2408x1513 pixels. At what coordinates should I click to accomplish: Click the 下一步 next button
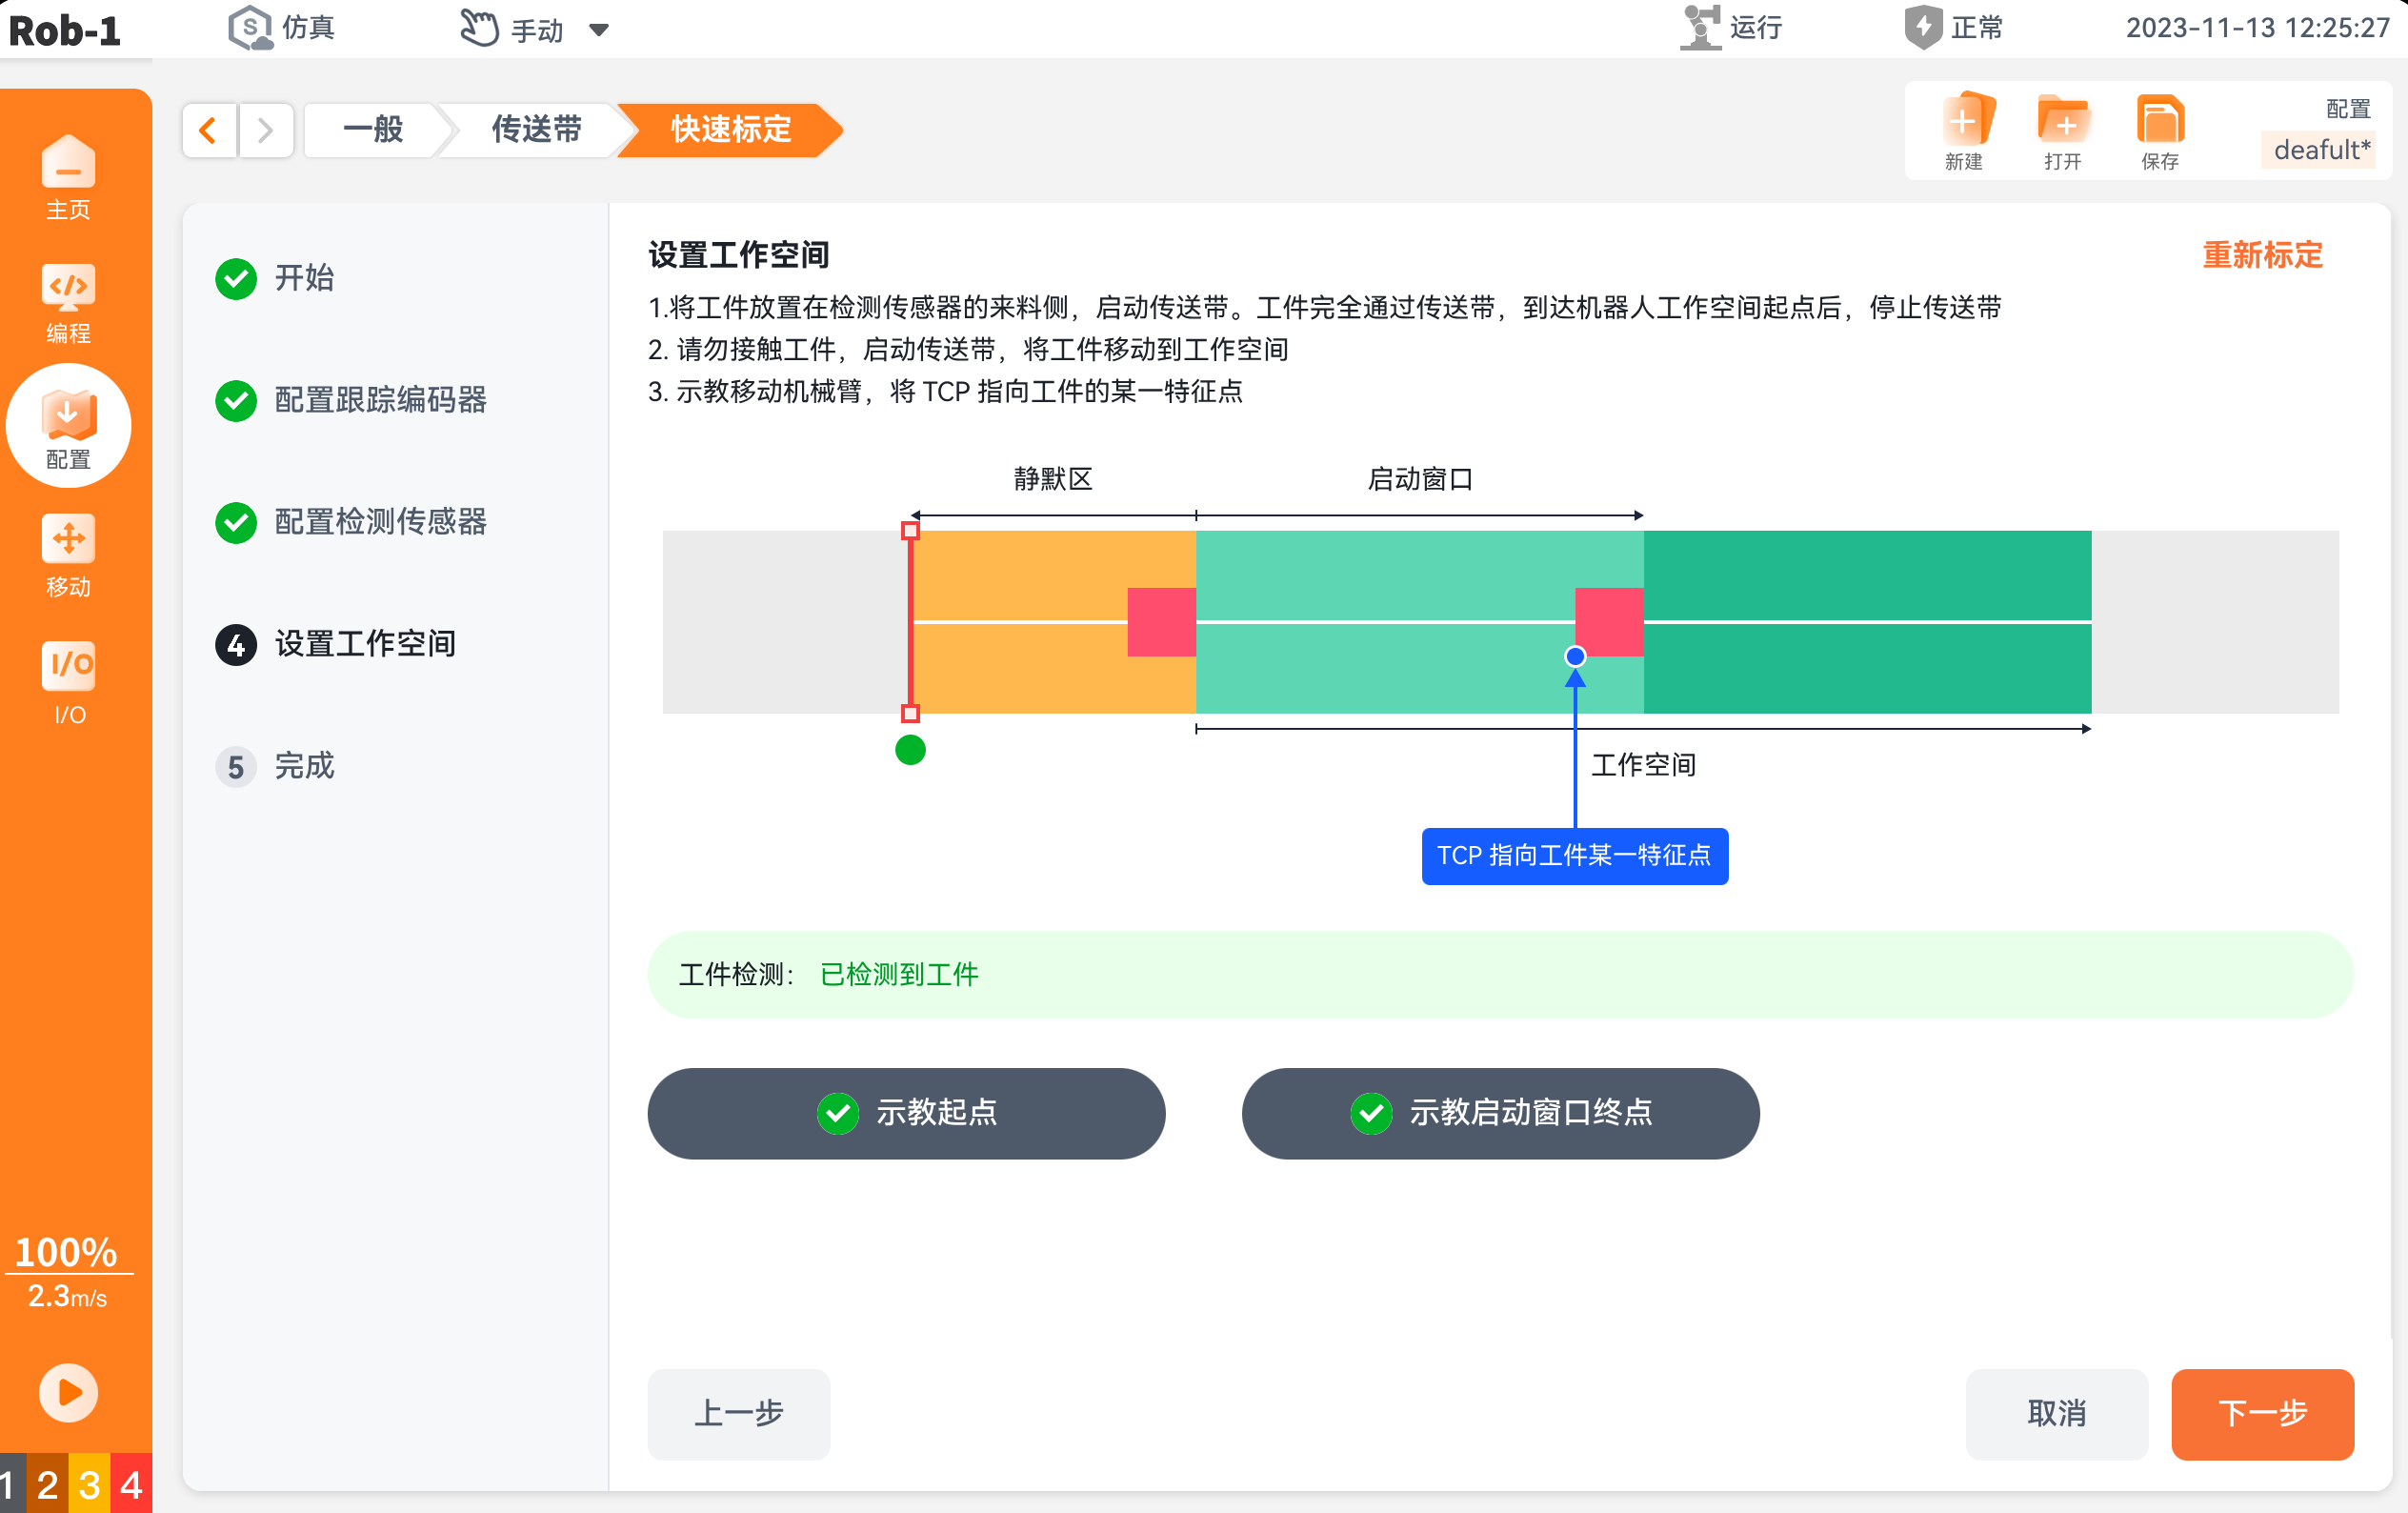(x=2262, y=1413)
